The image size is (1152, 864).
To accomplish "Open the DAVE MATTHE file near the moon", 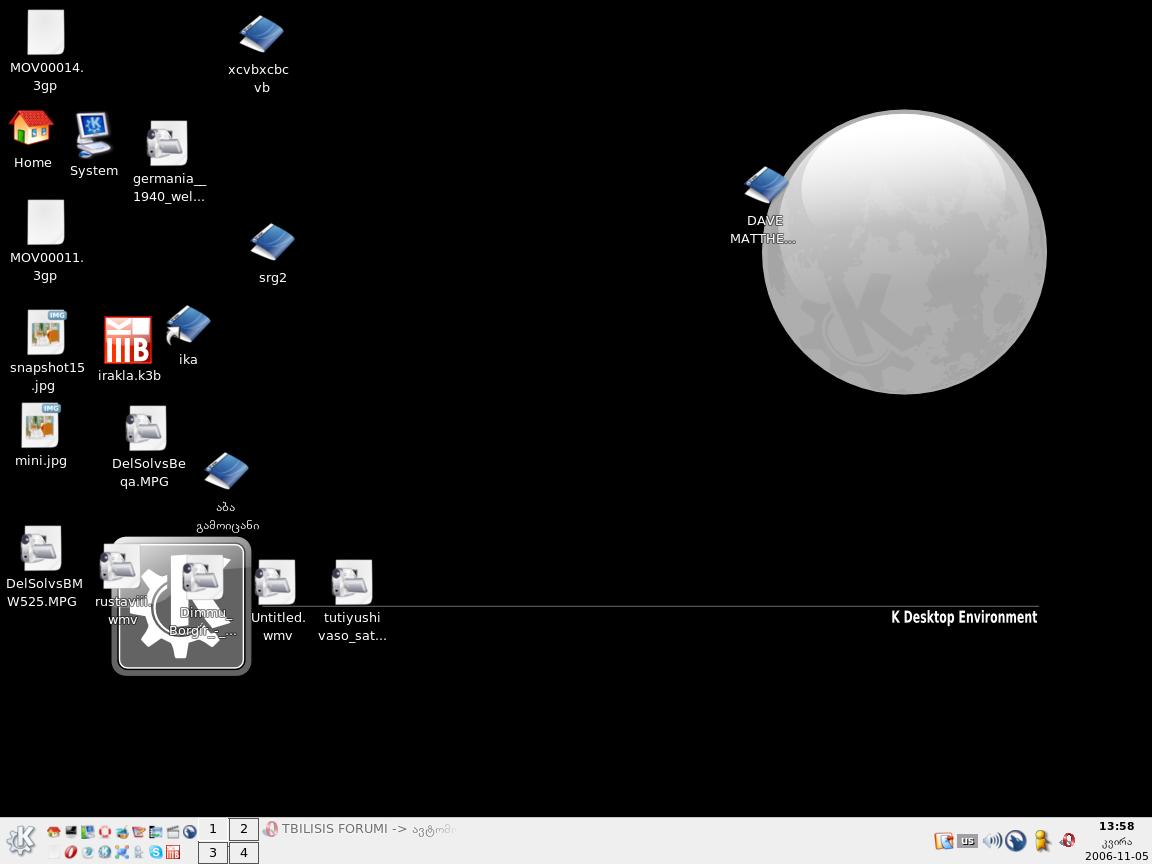I will (x=766, y=185).
